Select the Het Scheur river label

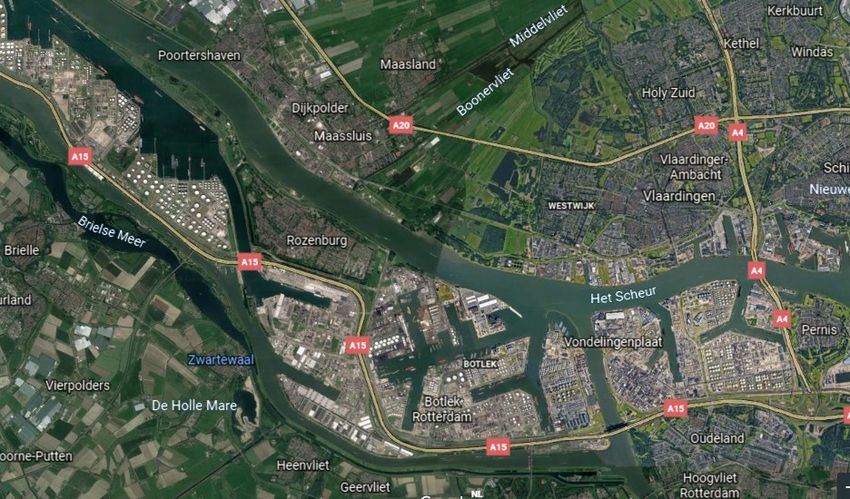[x=623, y=295]
